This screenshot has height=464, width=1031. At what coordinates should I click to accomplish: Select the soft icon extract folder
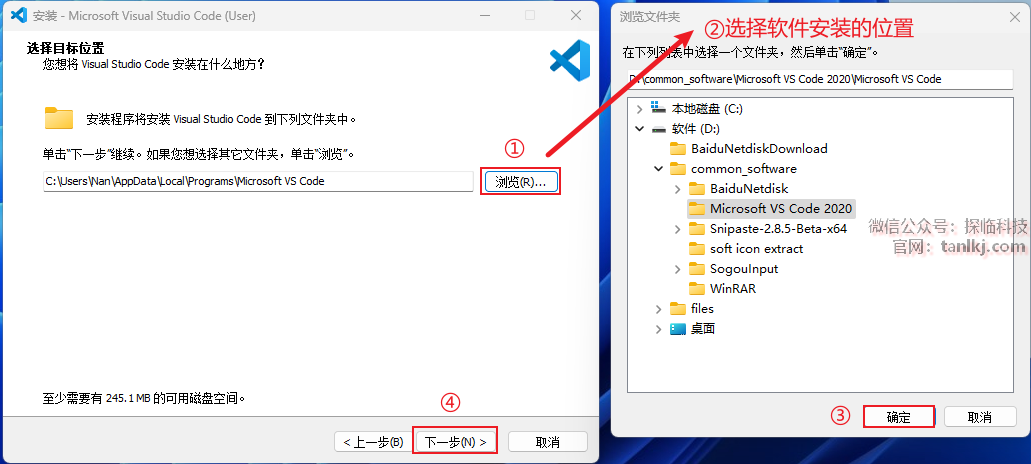[757, 249]
